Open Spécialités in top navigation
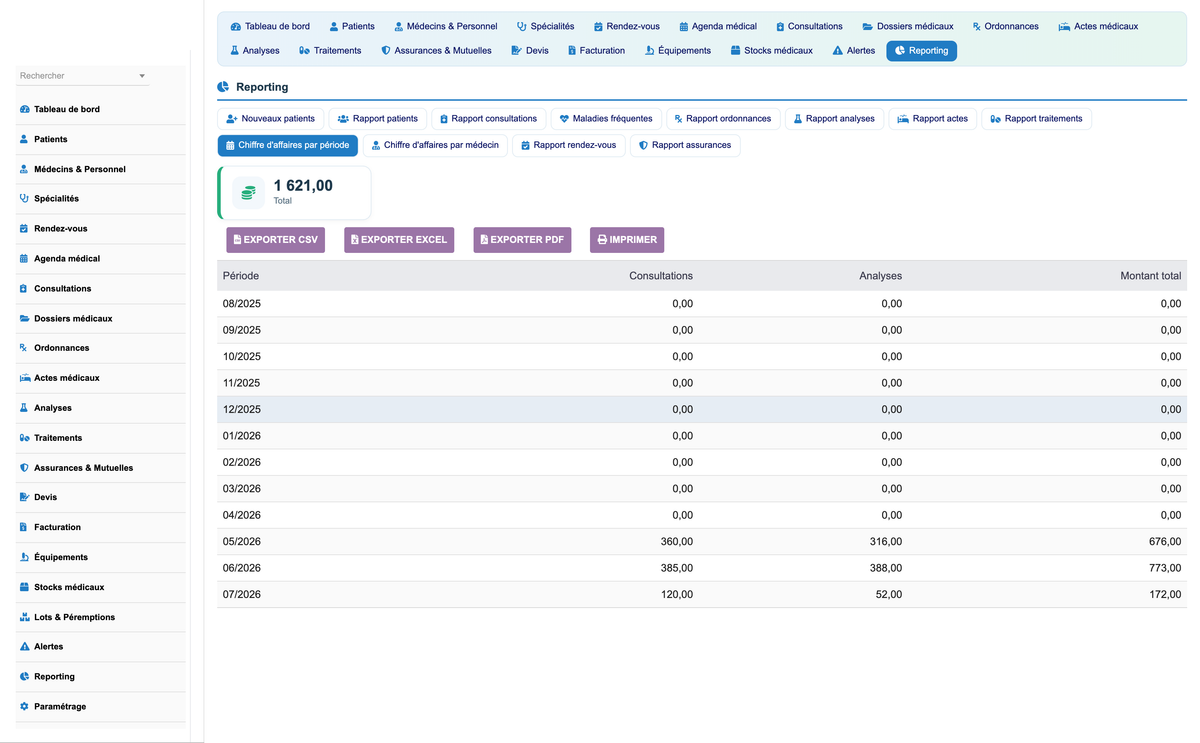The image size is (1200, 743). click(x=546, y=26)
